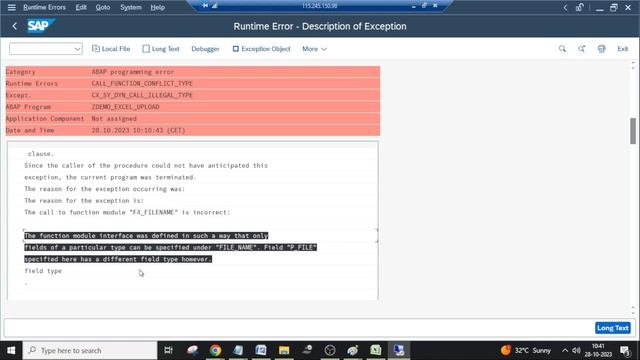640x360 pixels.
Task: Click the 'Not assigned' application component value
Action: tap(114, 119)
